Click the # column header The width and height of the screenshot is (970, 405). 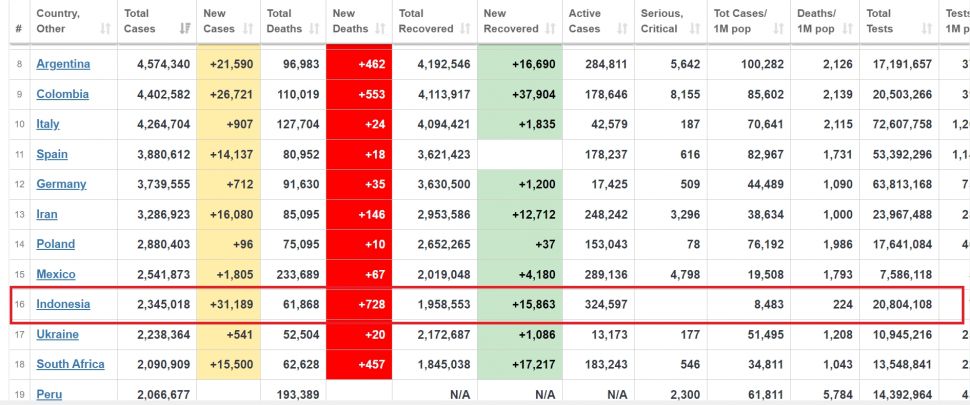19,28
